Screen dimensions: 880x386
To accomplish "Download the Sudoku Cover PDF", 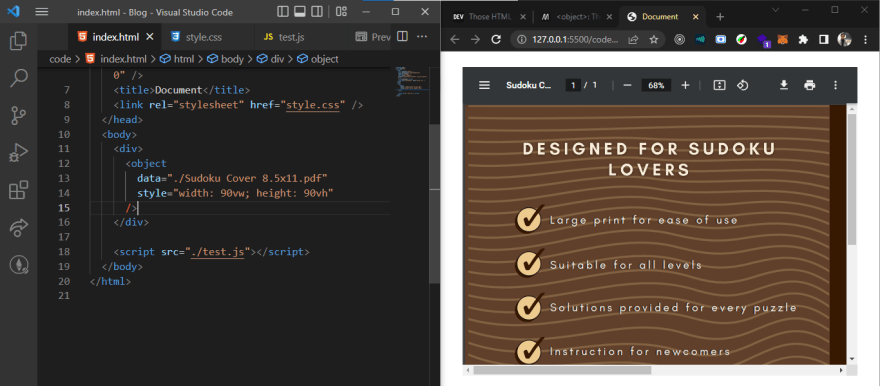I will (784, 85).
